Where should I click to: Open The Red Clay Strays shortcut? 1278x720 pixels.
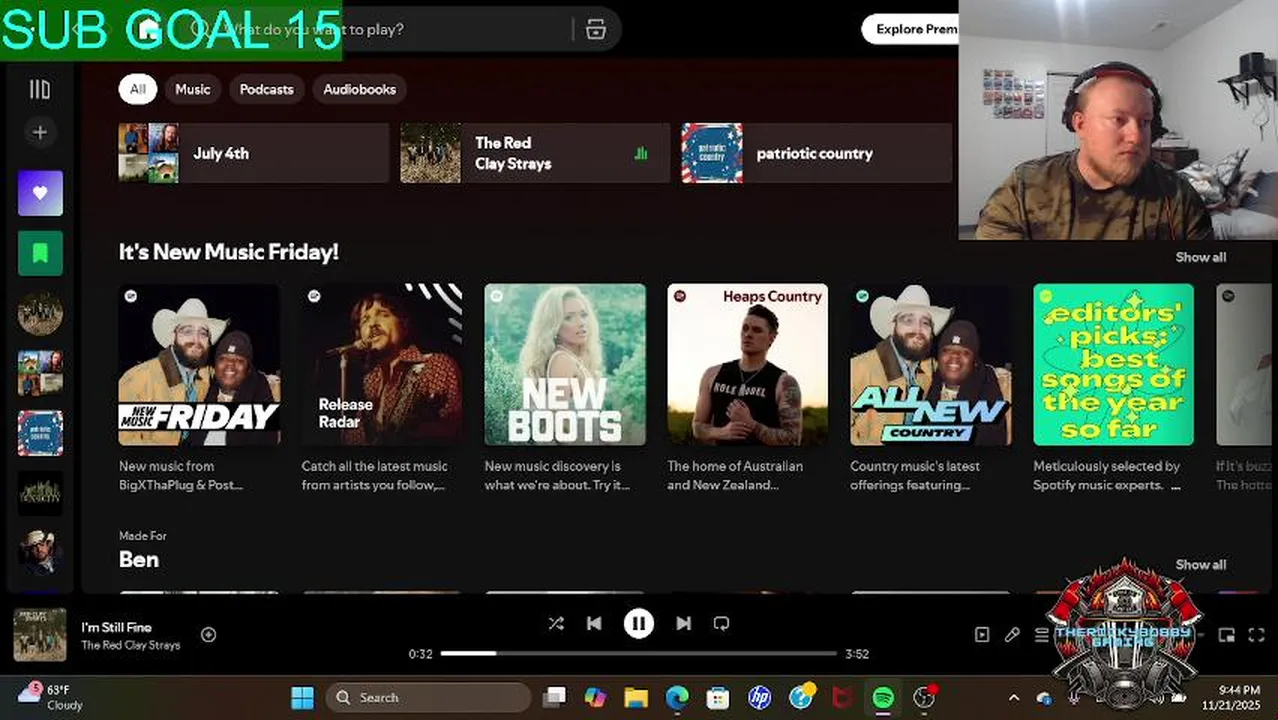click(x=535, y=153)
